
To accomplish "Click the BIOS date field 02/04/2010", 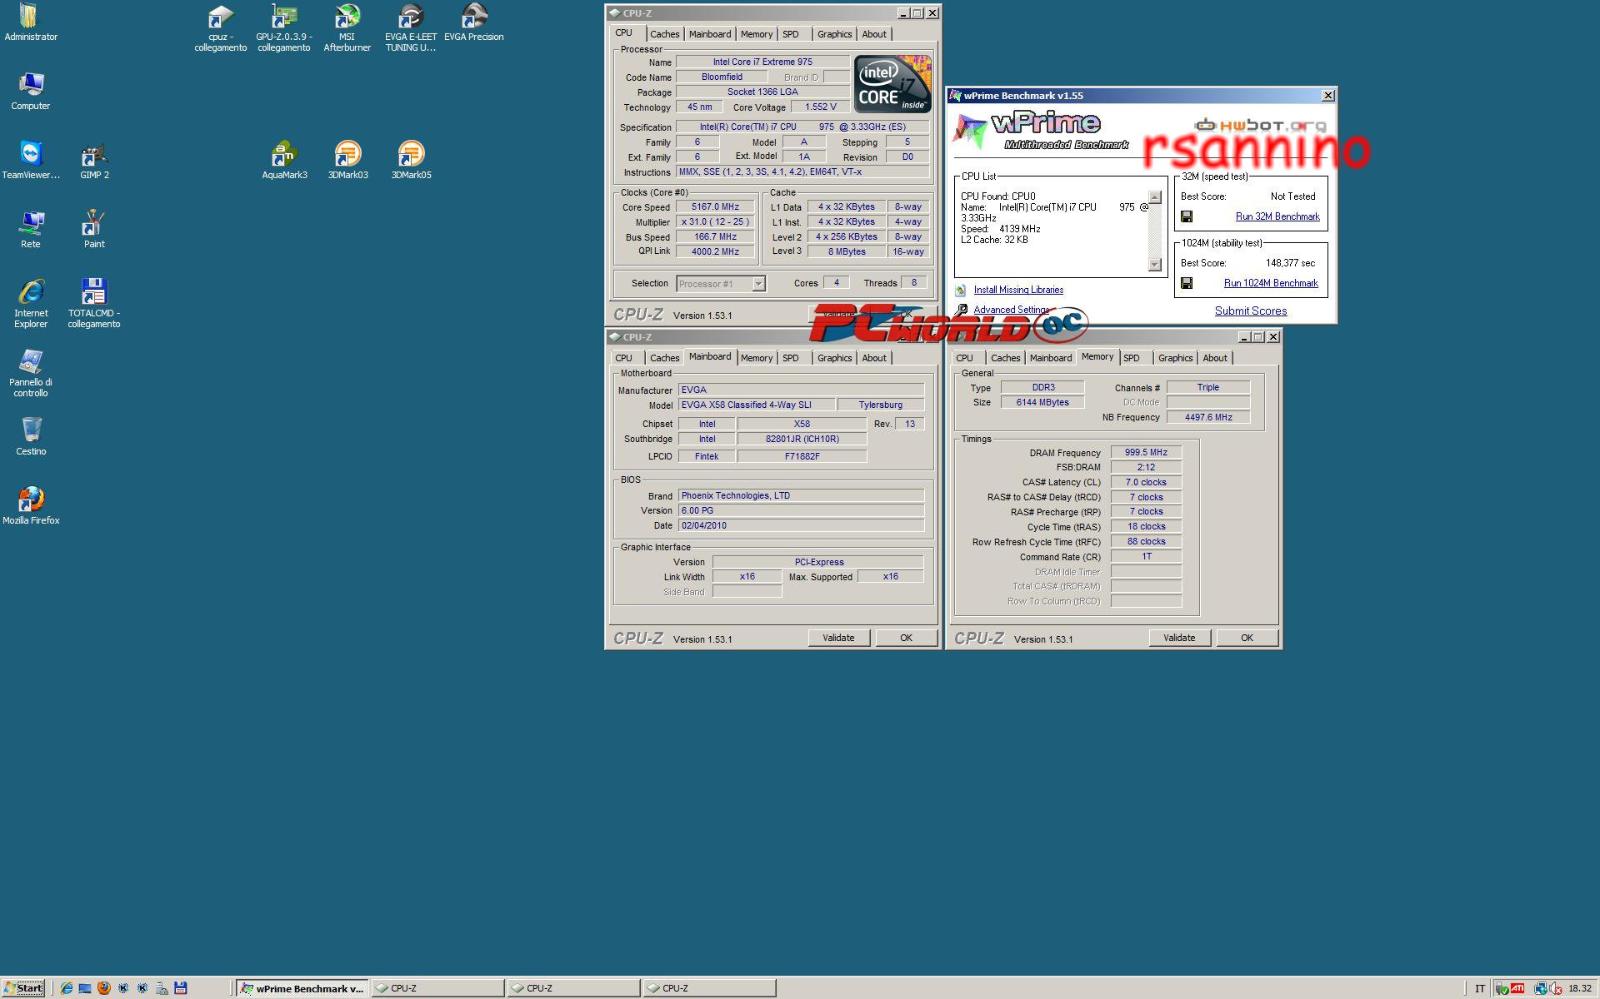I will [x=801, y=526].
